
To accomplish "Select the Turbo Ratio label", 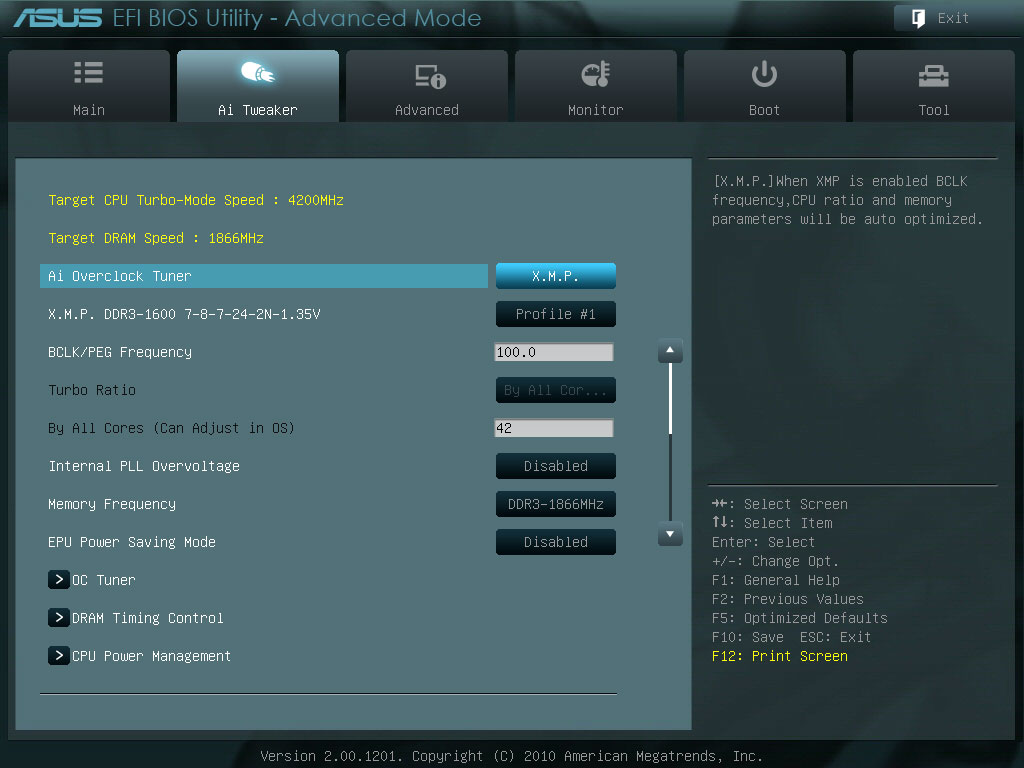I will pos(92,390).
